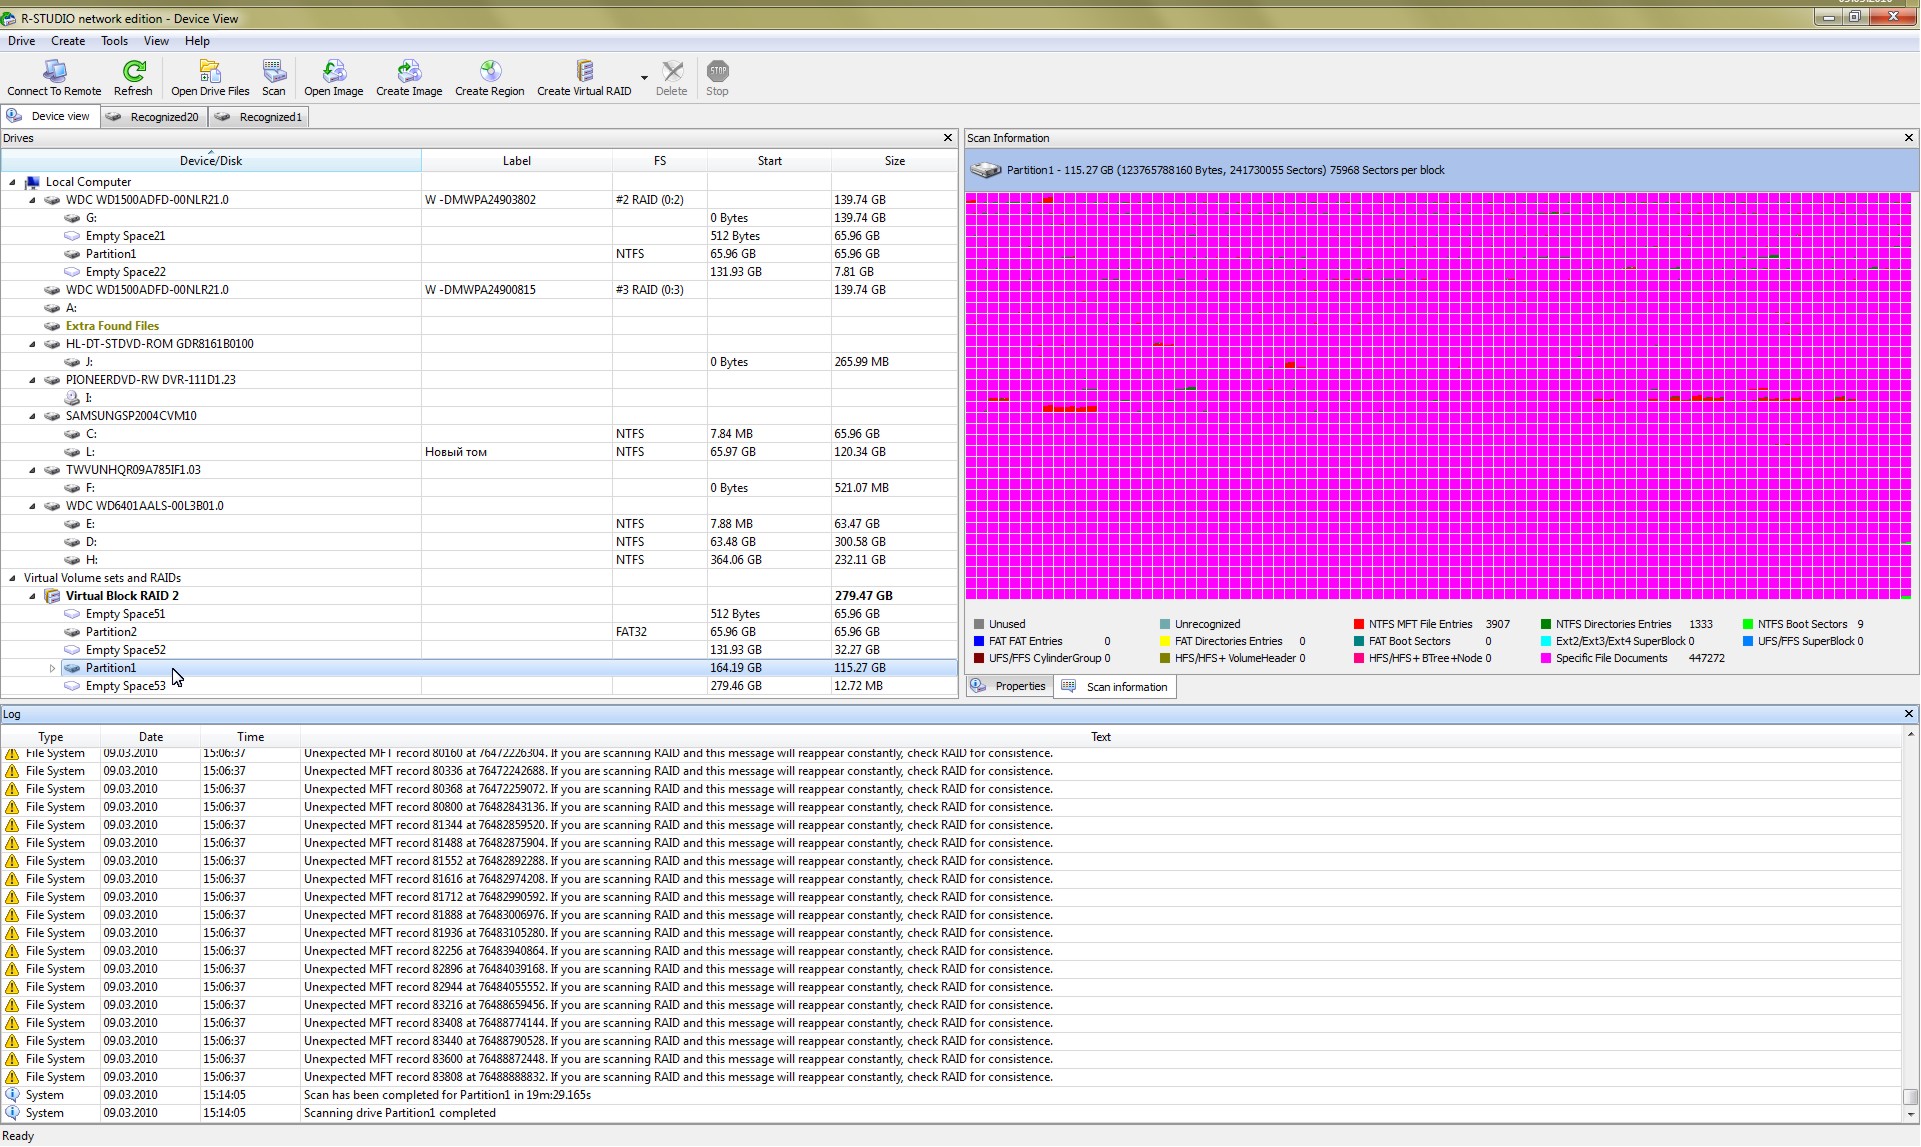Collapse the Virtual Block RAID 2 node
This screenshot has width=1921, height=1147.
point(32,596)
